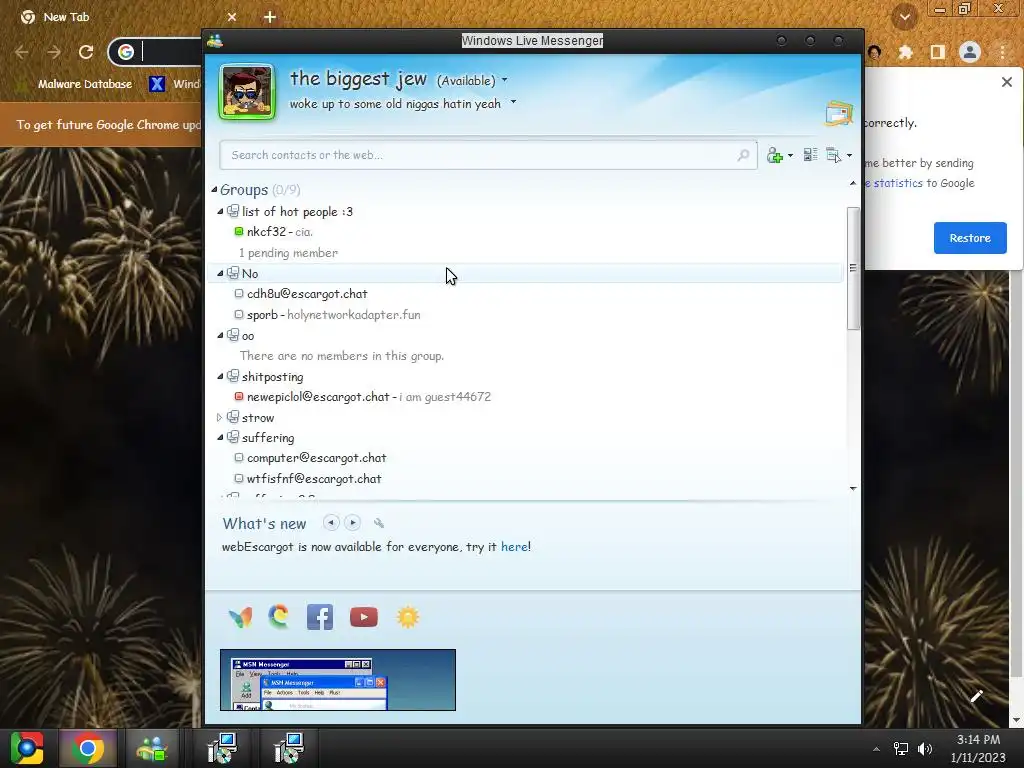Click the YouTube icon in Messenger

(364, 617)
